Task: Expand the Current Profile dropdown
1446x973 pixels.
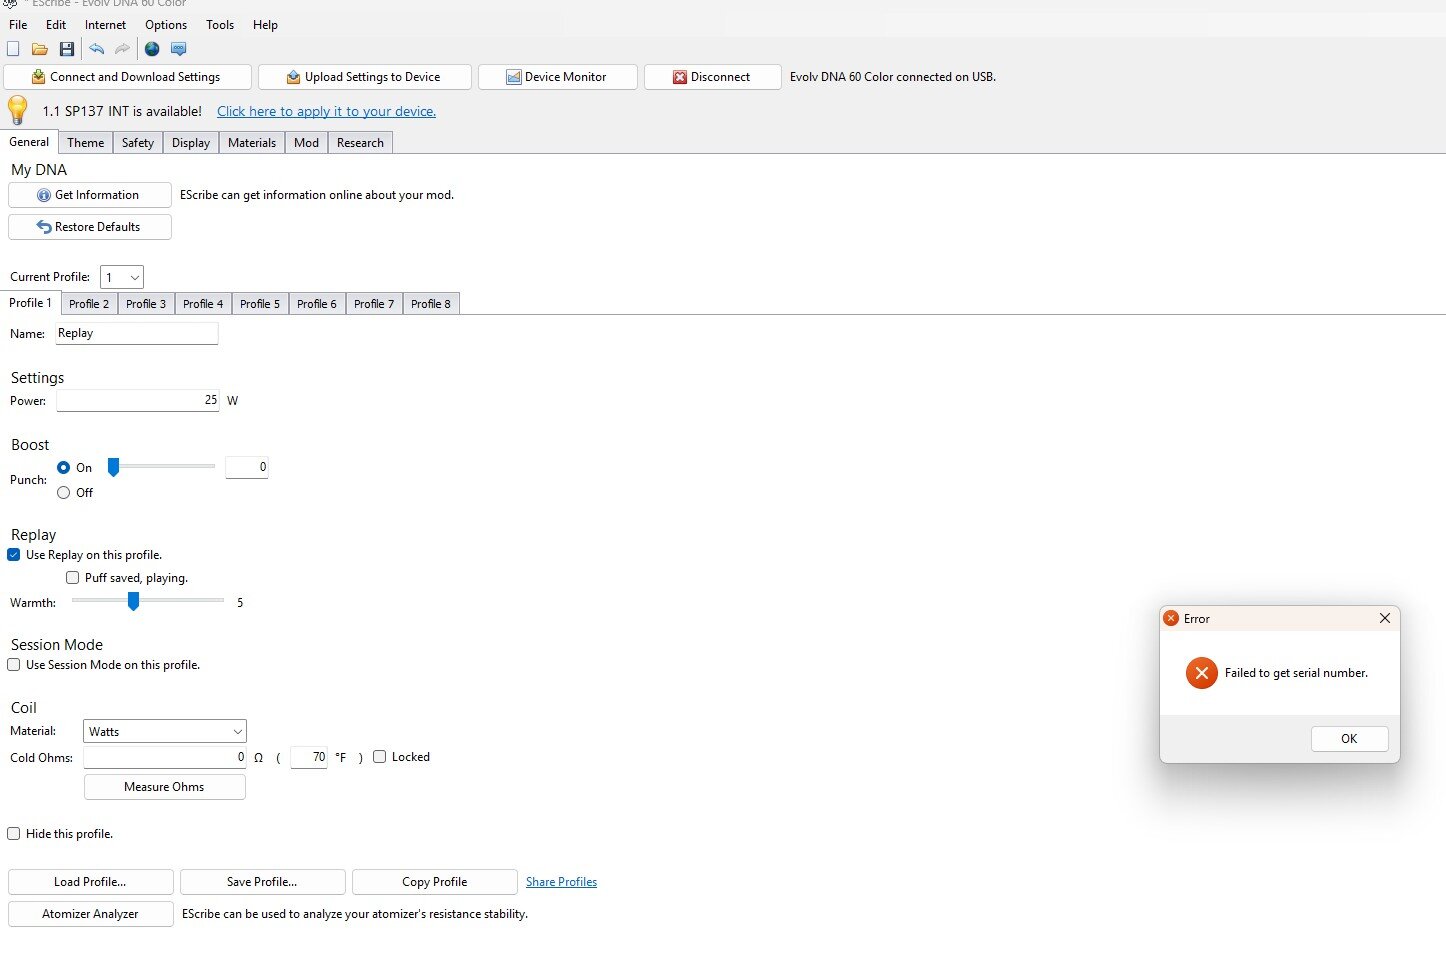Action: click(122, 277)
